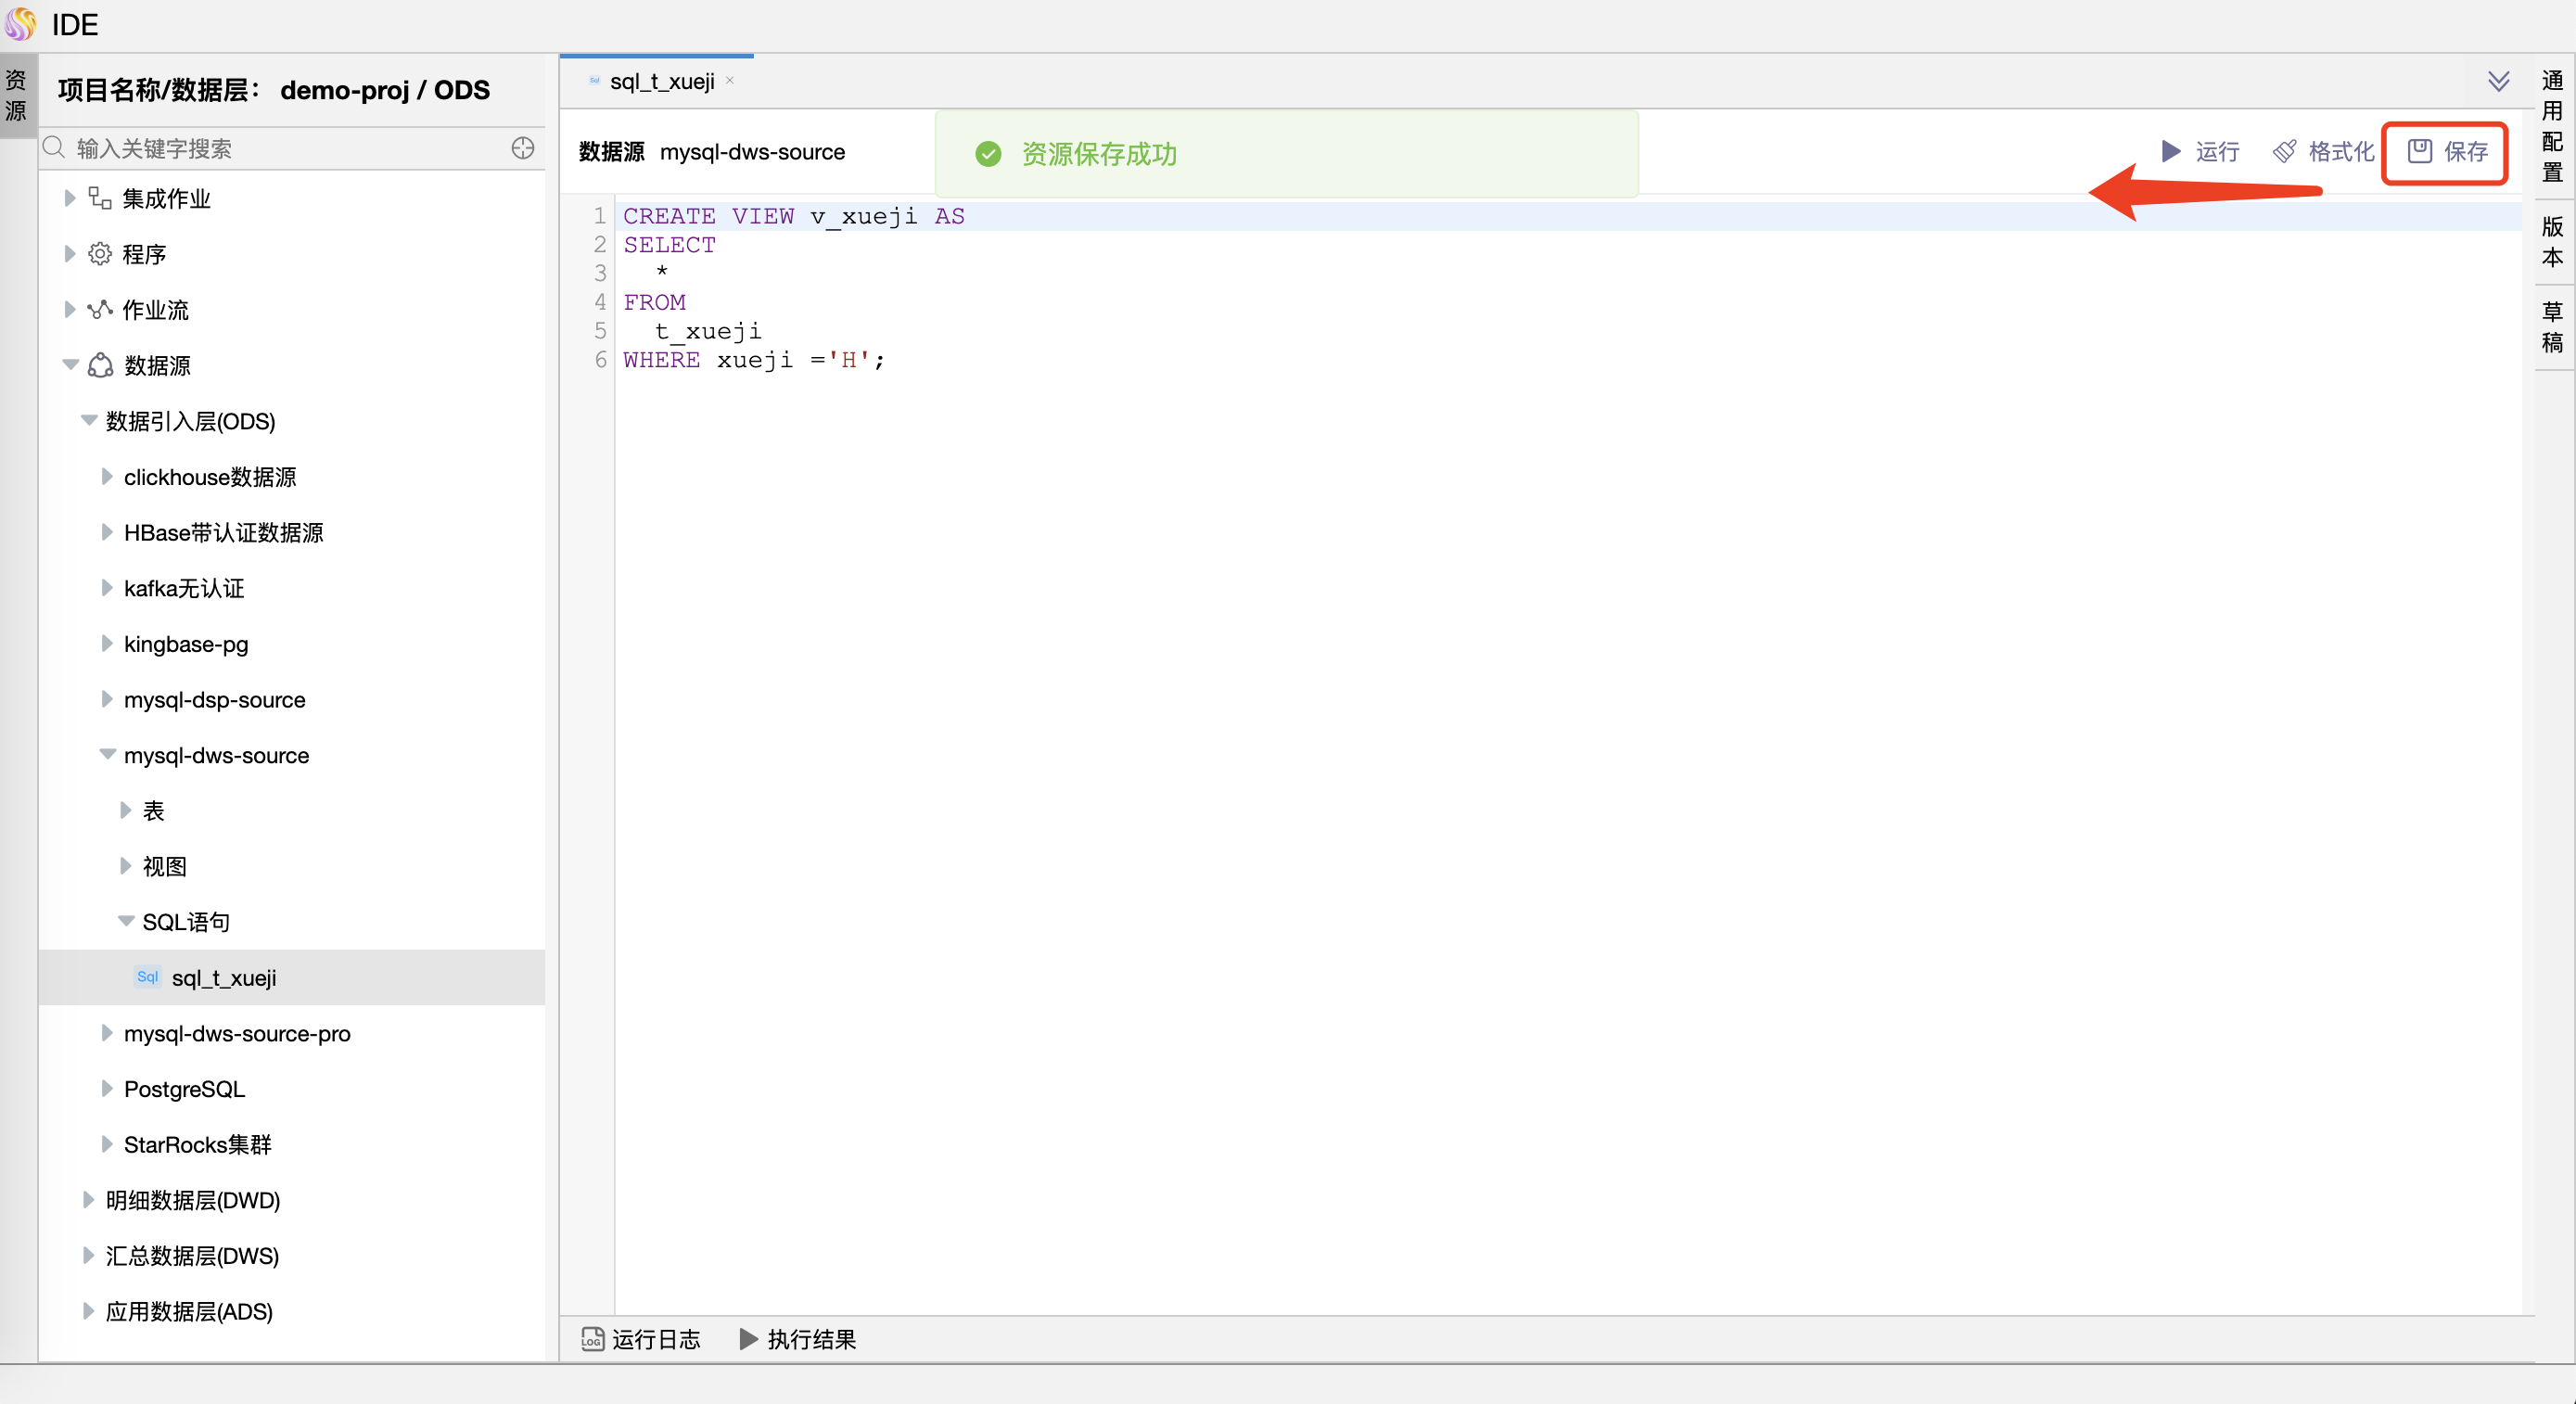
Task: Expand the 集成作业 tree node
Action: (69, 197)
